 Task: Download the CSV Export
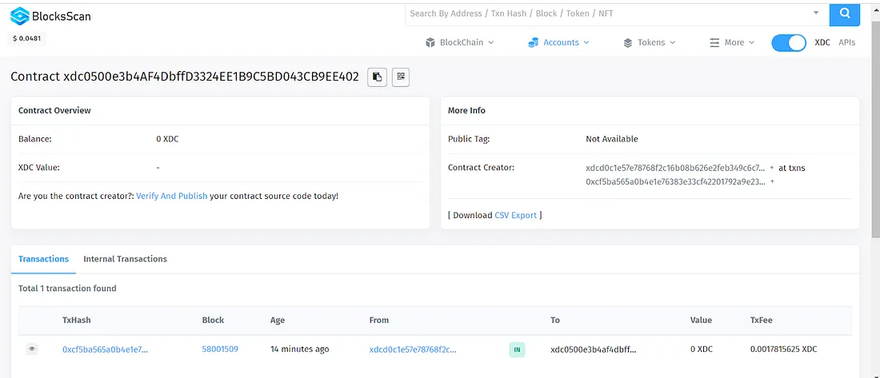(x=515, y=215)
